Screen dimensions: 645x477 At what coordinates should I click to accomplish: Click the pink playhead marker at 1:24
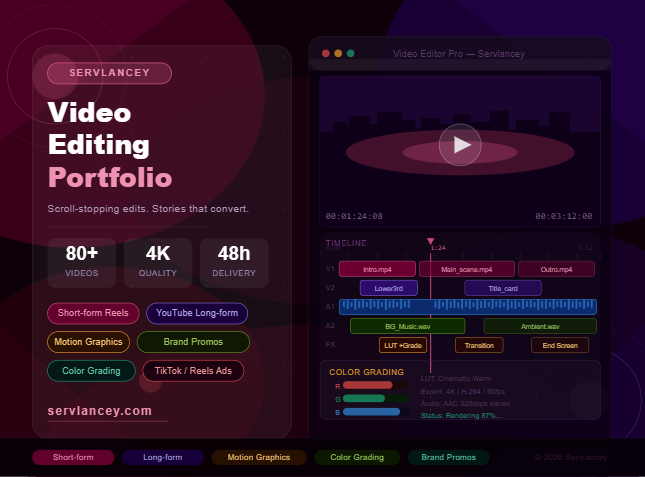click(x=431, y=242)
